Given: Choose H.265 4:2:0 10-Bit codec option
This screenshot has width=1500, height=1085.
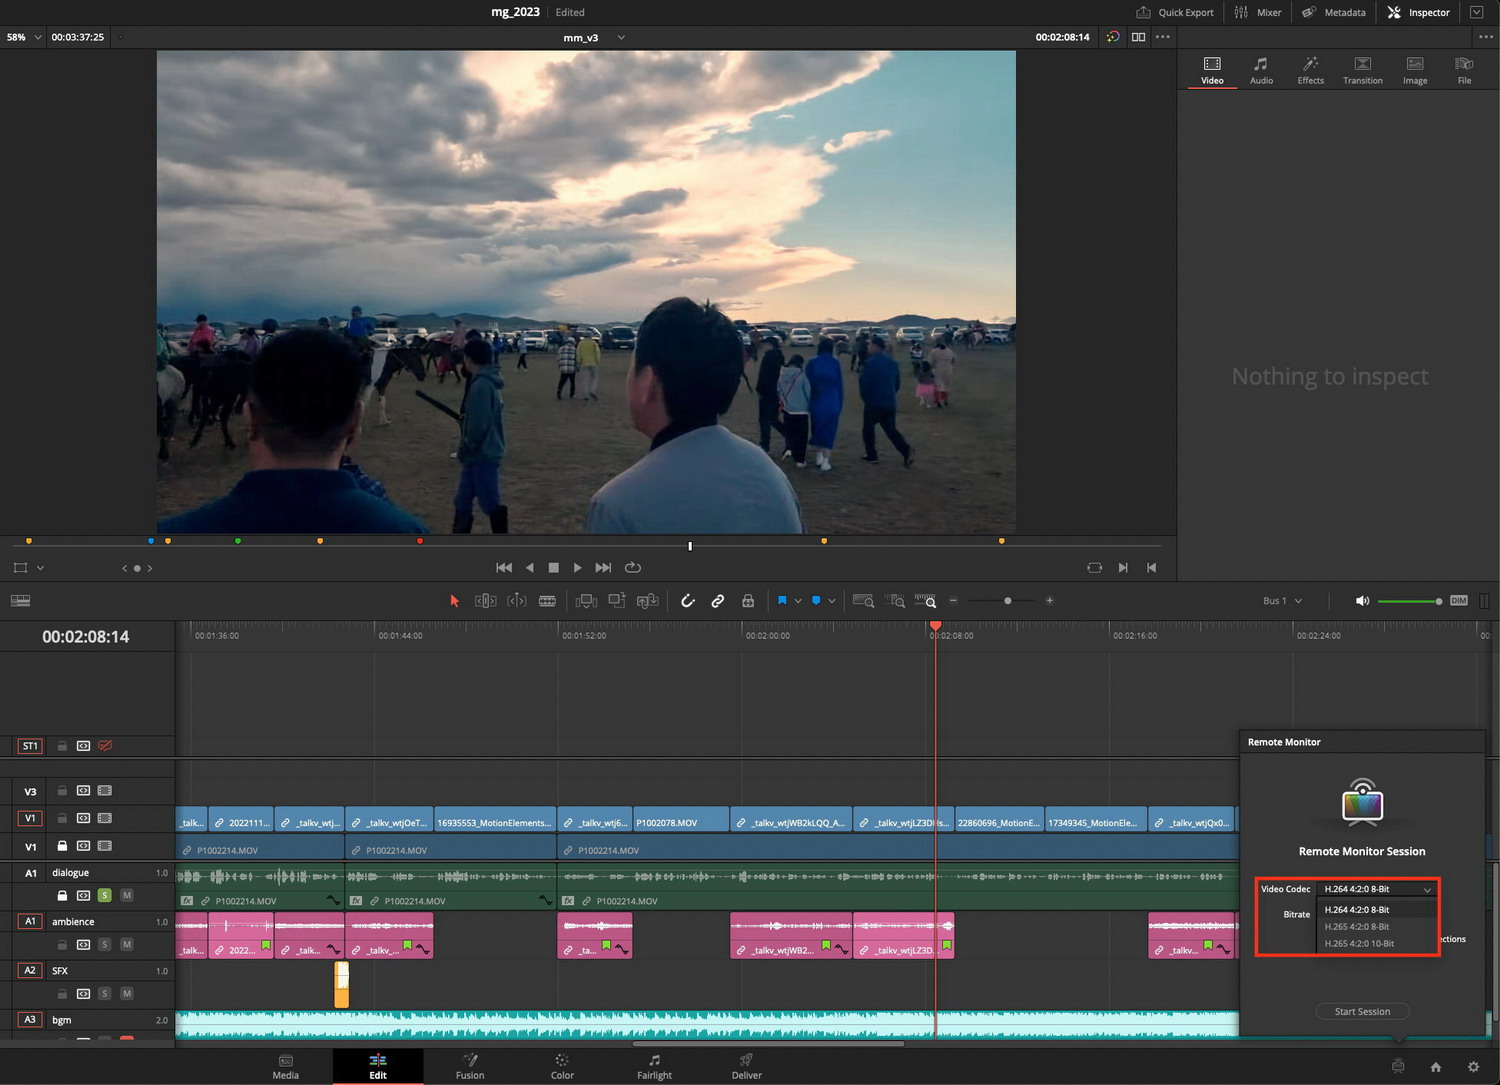Looking at the screenshot, I should pos(1359,944).
